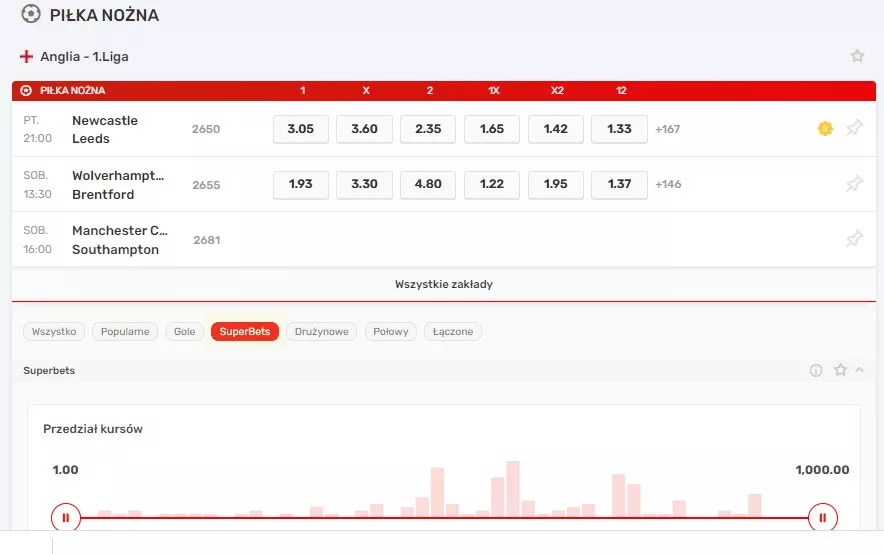Click the Anglia - 1.Liga league title

[85, 56]
